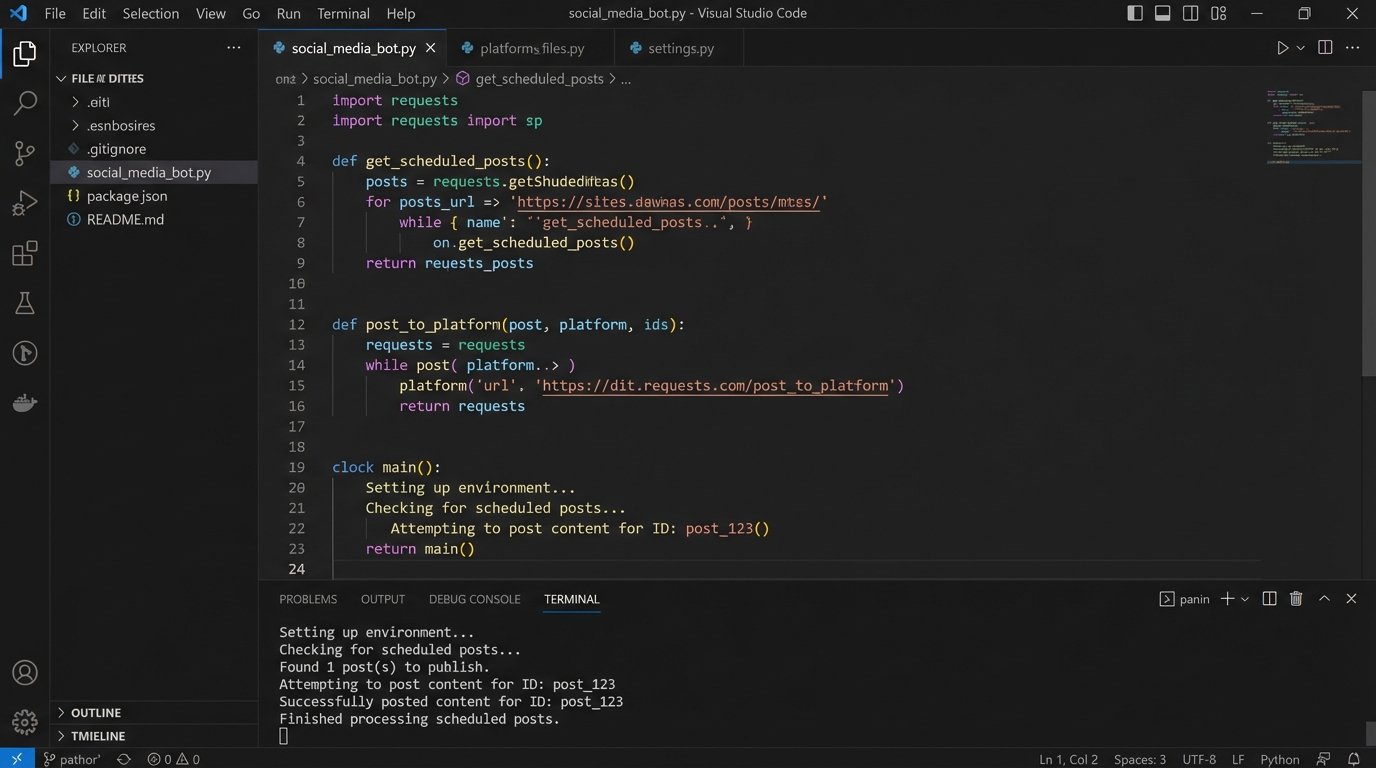1376x768 pixels.
Task: Switch to the DEBUG CONSOLE panel tab
Action: pyautogui.click(x=474, y=599)
